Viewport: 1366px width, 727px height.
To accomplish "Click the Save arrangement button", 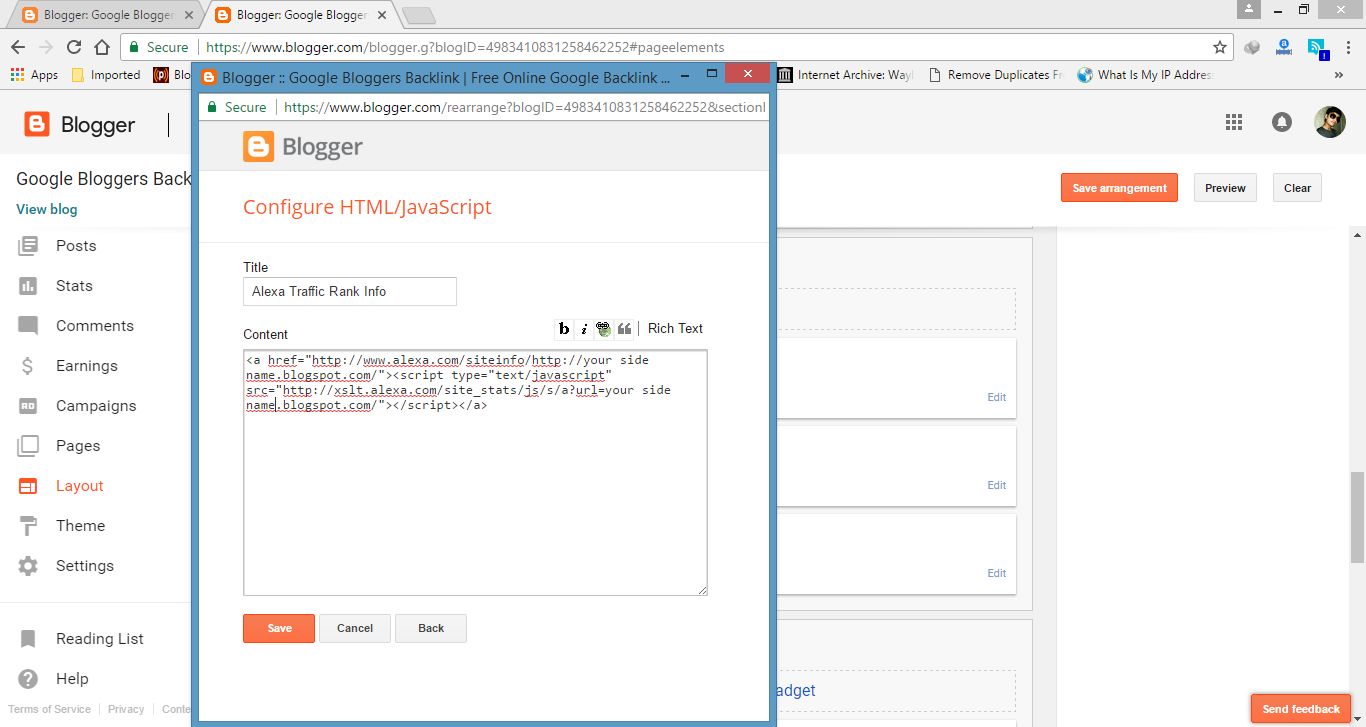I will click(x=1119, y=188).
